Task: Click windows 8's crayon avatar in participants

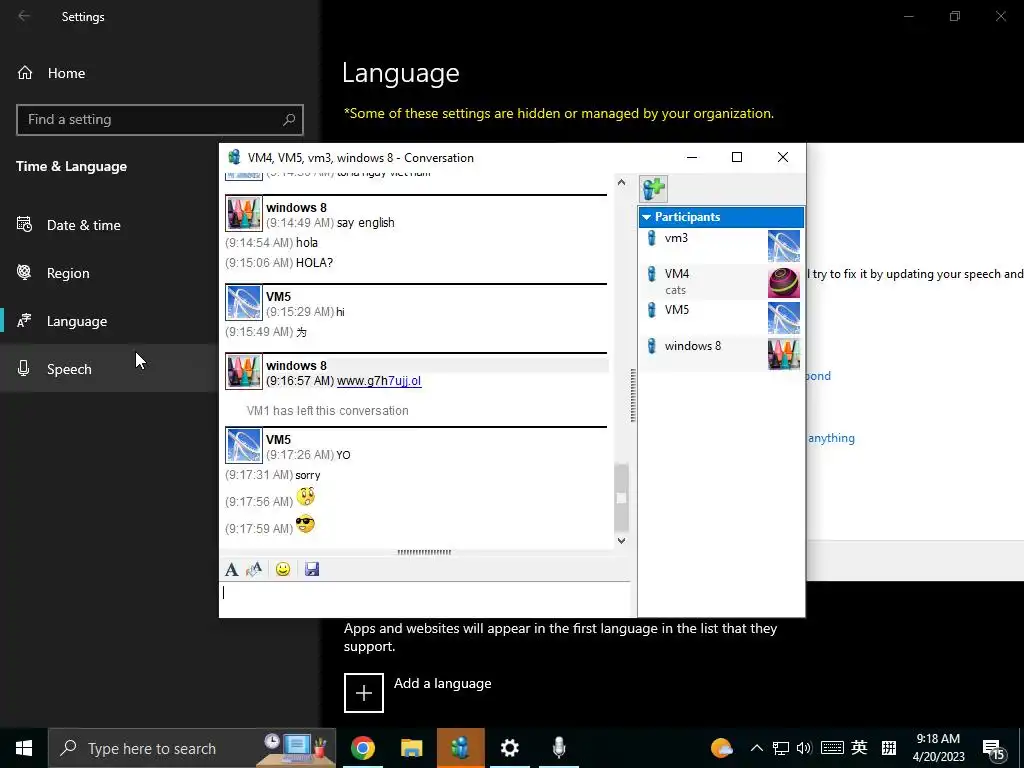Action: point(784,353)
